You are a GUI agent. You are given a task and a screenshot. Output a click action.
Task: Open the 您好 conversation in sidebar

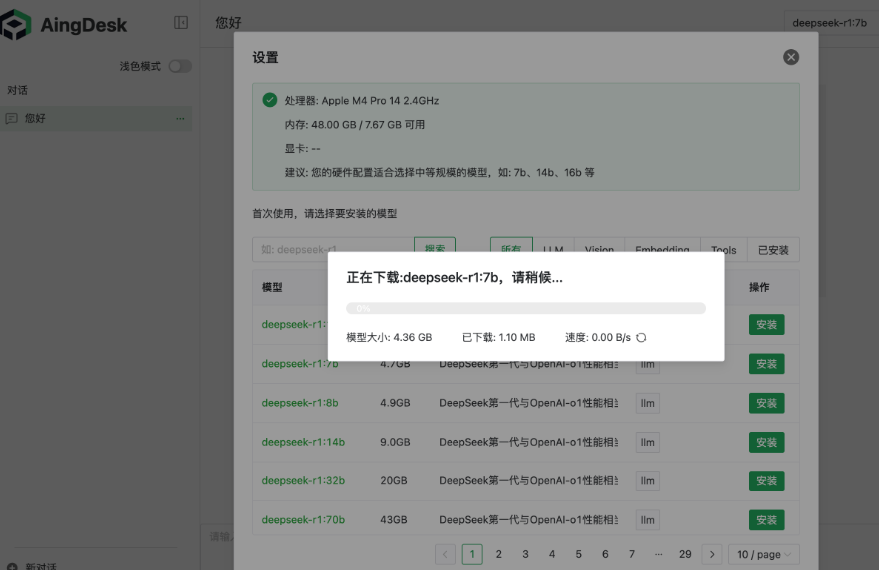click(x=96, y=118)
